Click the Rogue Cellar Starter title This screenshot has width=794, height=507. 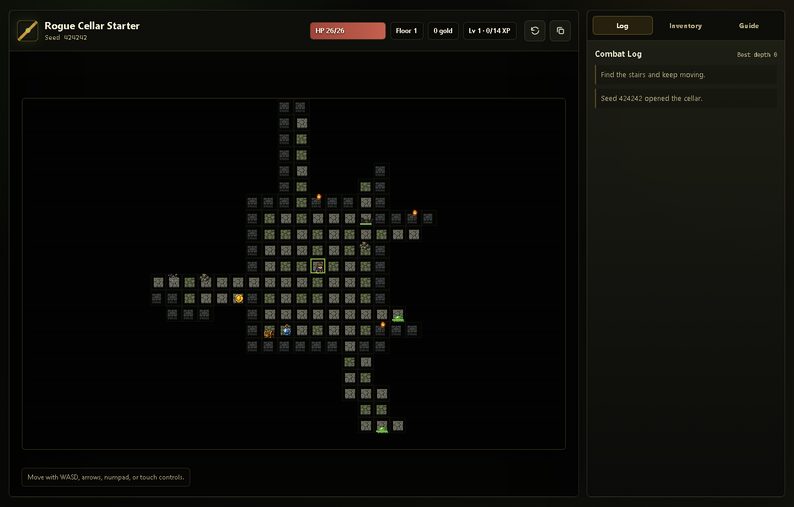tap(92, 26)
